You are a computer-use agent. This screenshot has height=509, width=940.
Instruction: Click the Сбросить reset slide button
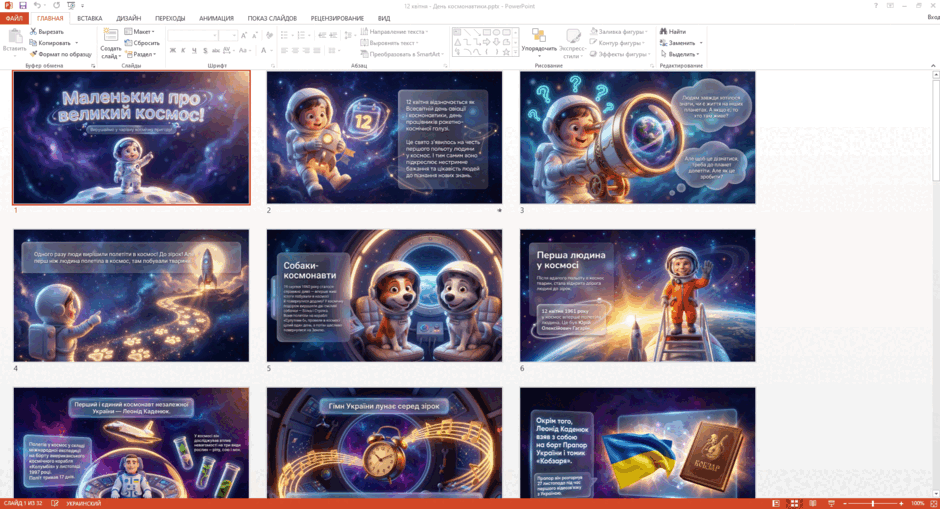click(x=142, y=43)
